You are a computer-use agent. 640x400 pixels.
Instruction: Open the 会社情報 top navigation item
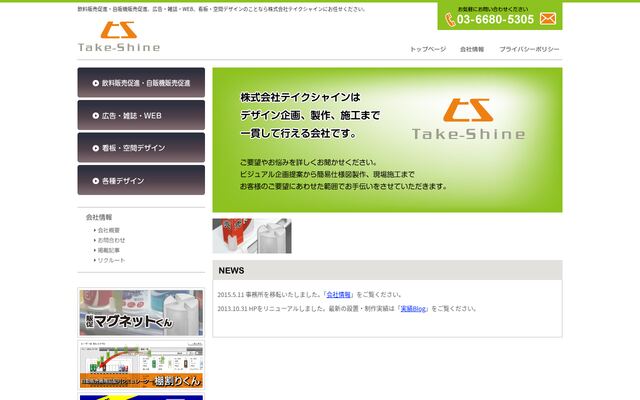click(472, 49)
